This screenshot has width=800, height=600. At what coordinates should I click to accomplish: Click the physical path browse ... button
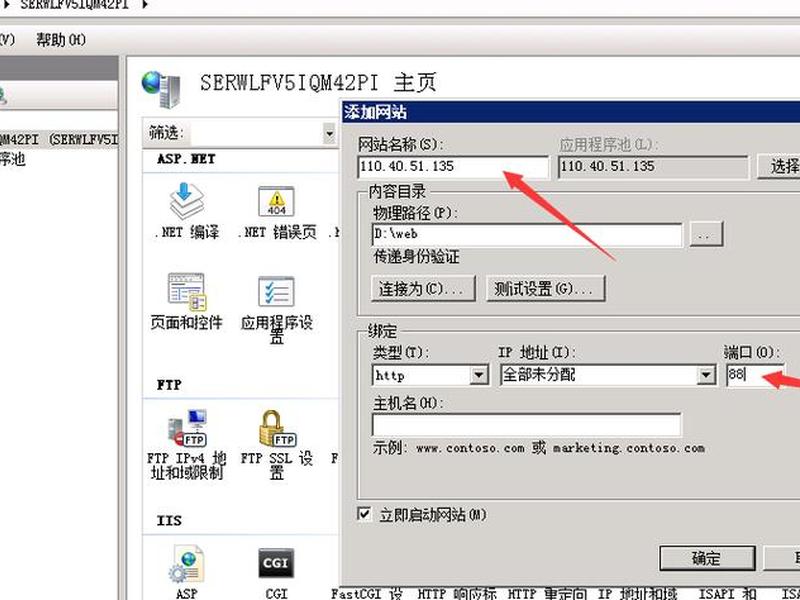[x=706, y=234]
